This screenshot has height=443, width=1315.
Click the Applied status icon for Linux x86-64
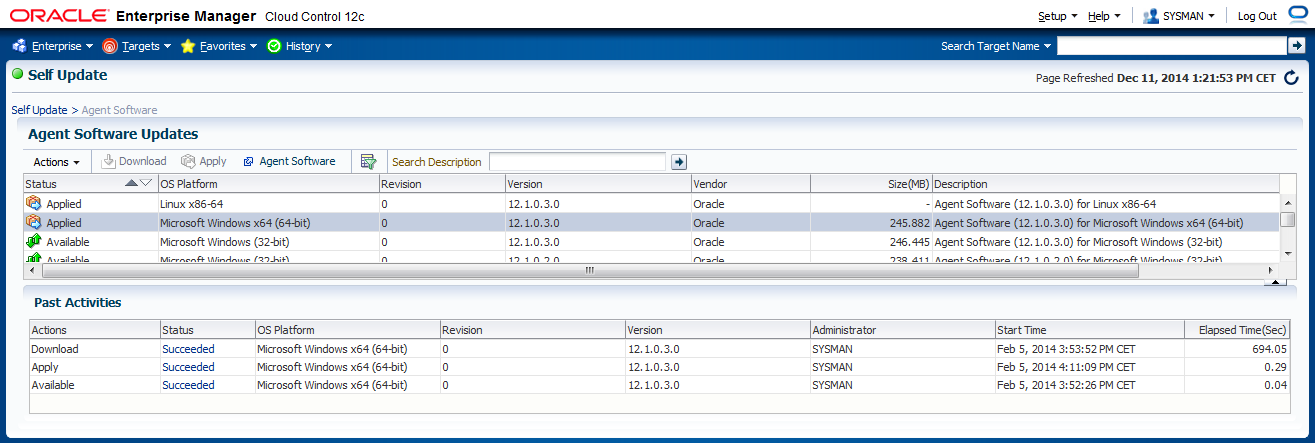coord(34,203)
